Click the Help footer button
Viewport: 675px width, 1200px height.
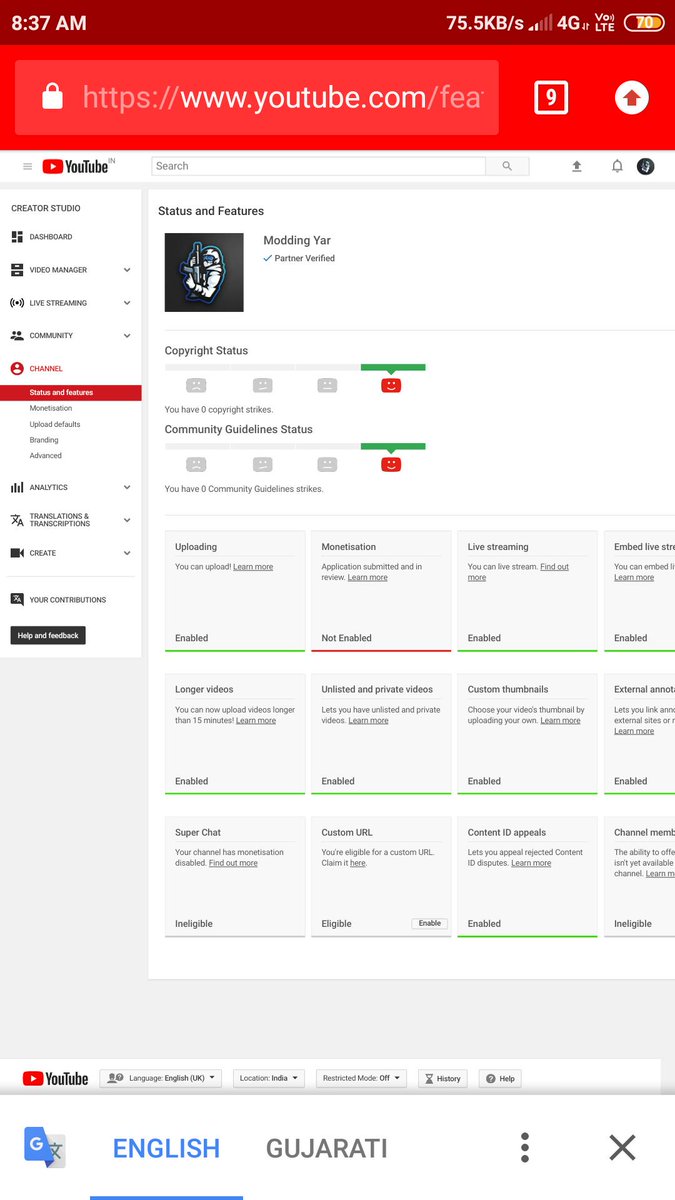coord(501,1078)
